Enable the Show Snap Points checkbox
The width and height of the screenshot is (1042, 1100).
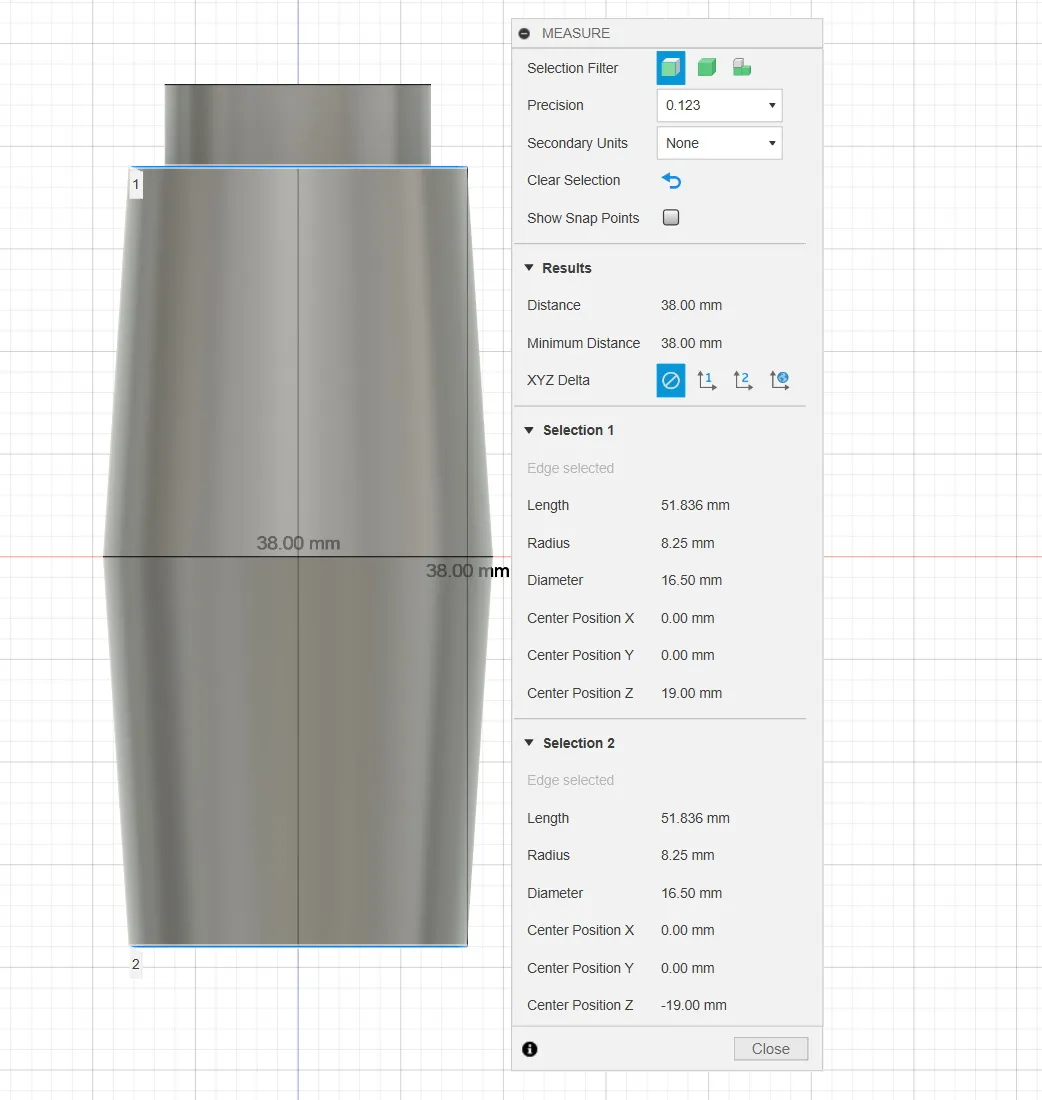(x=671, y=218)
